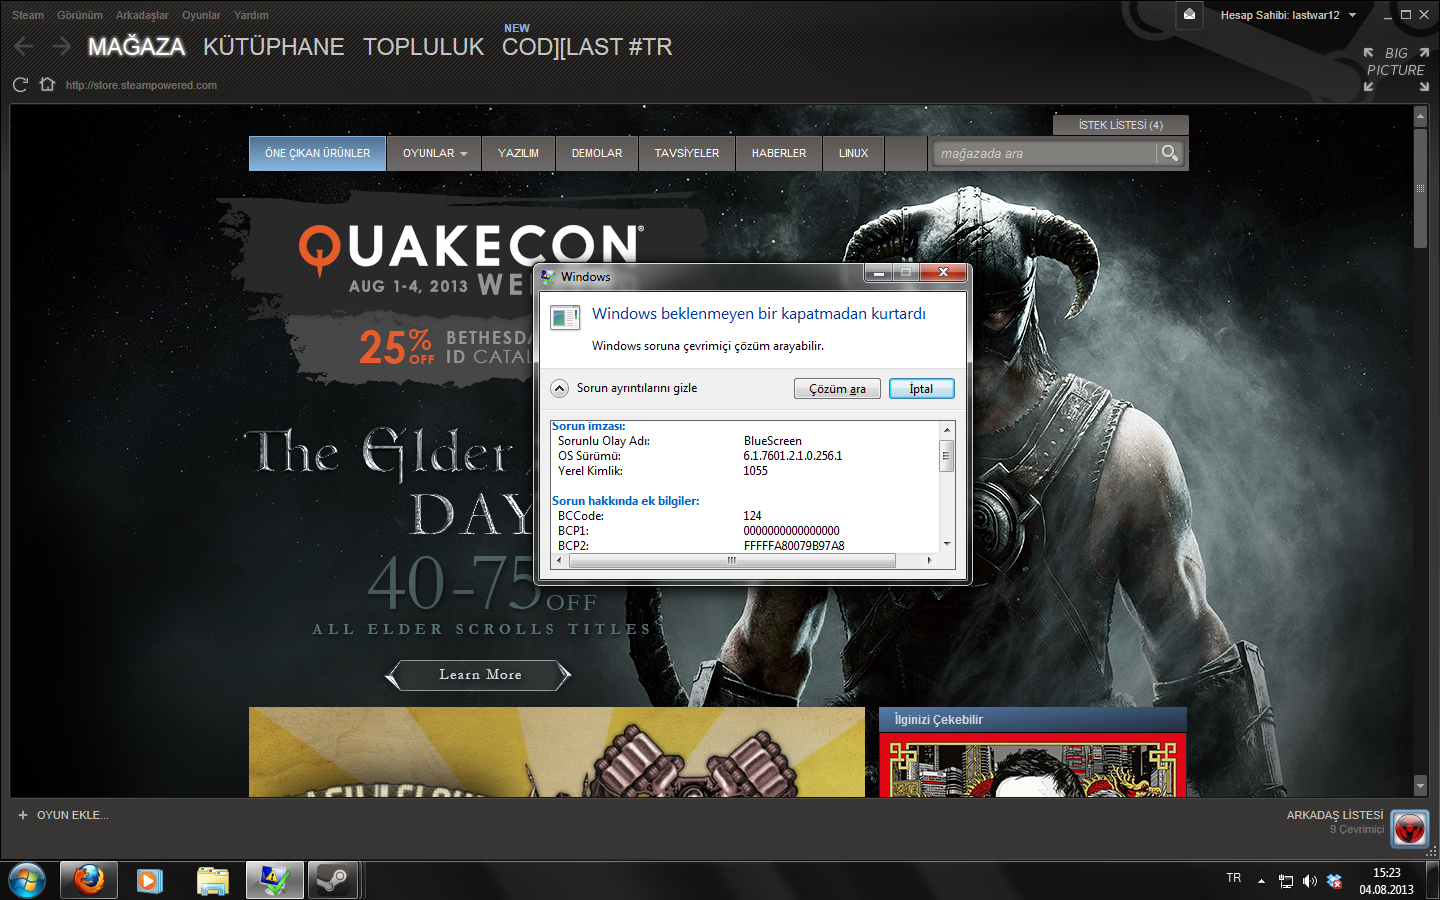This screenshot has width=1440, height=900.
Task: Switch to MAĞAZA section
Action: point(136,47)
